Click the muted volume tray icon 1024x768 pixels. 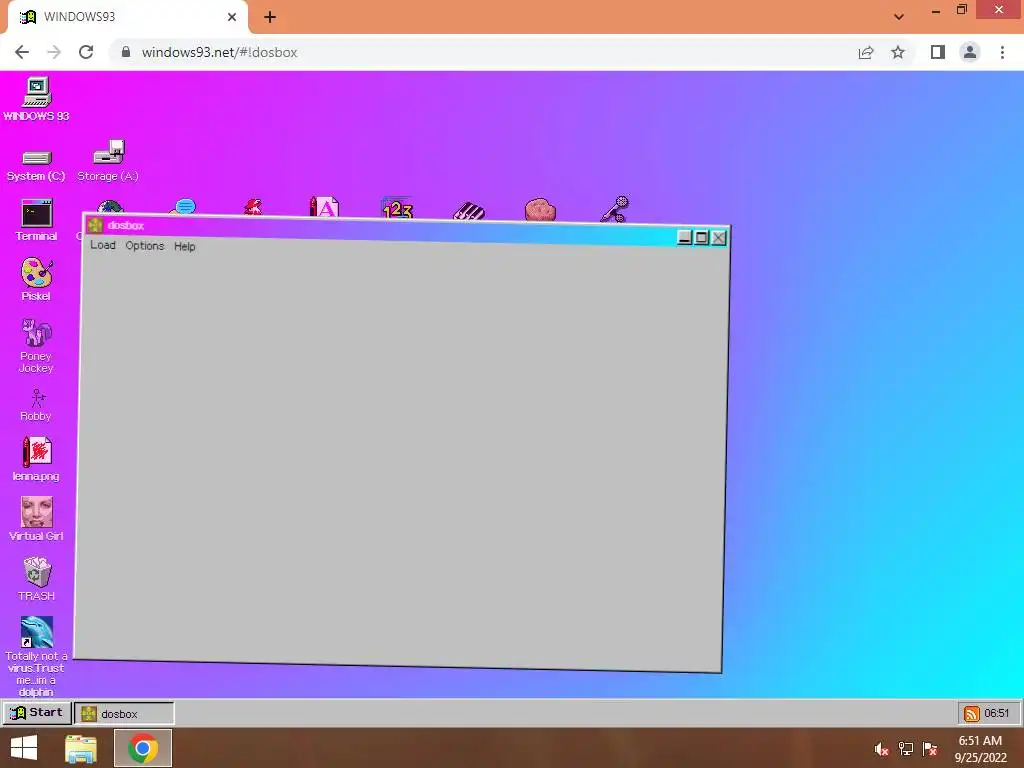pyautogui.click(x=882, y=749)
